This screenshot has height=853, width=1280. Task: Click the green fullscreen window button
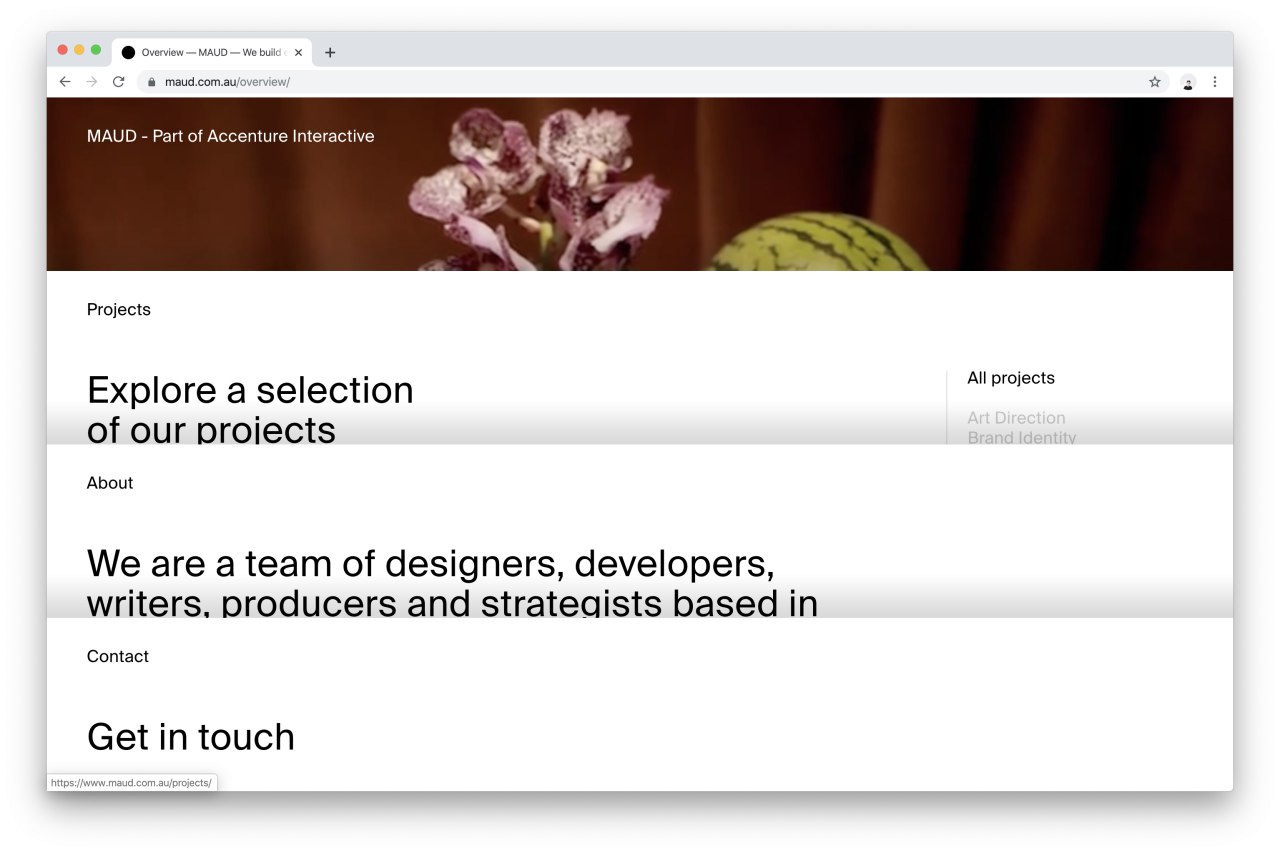[x=96, y=50]
